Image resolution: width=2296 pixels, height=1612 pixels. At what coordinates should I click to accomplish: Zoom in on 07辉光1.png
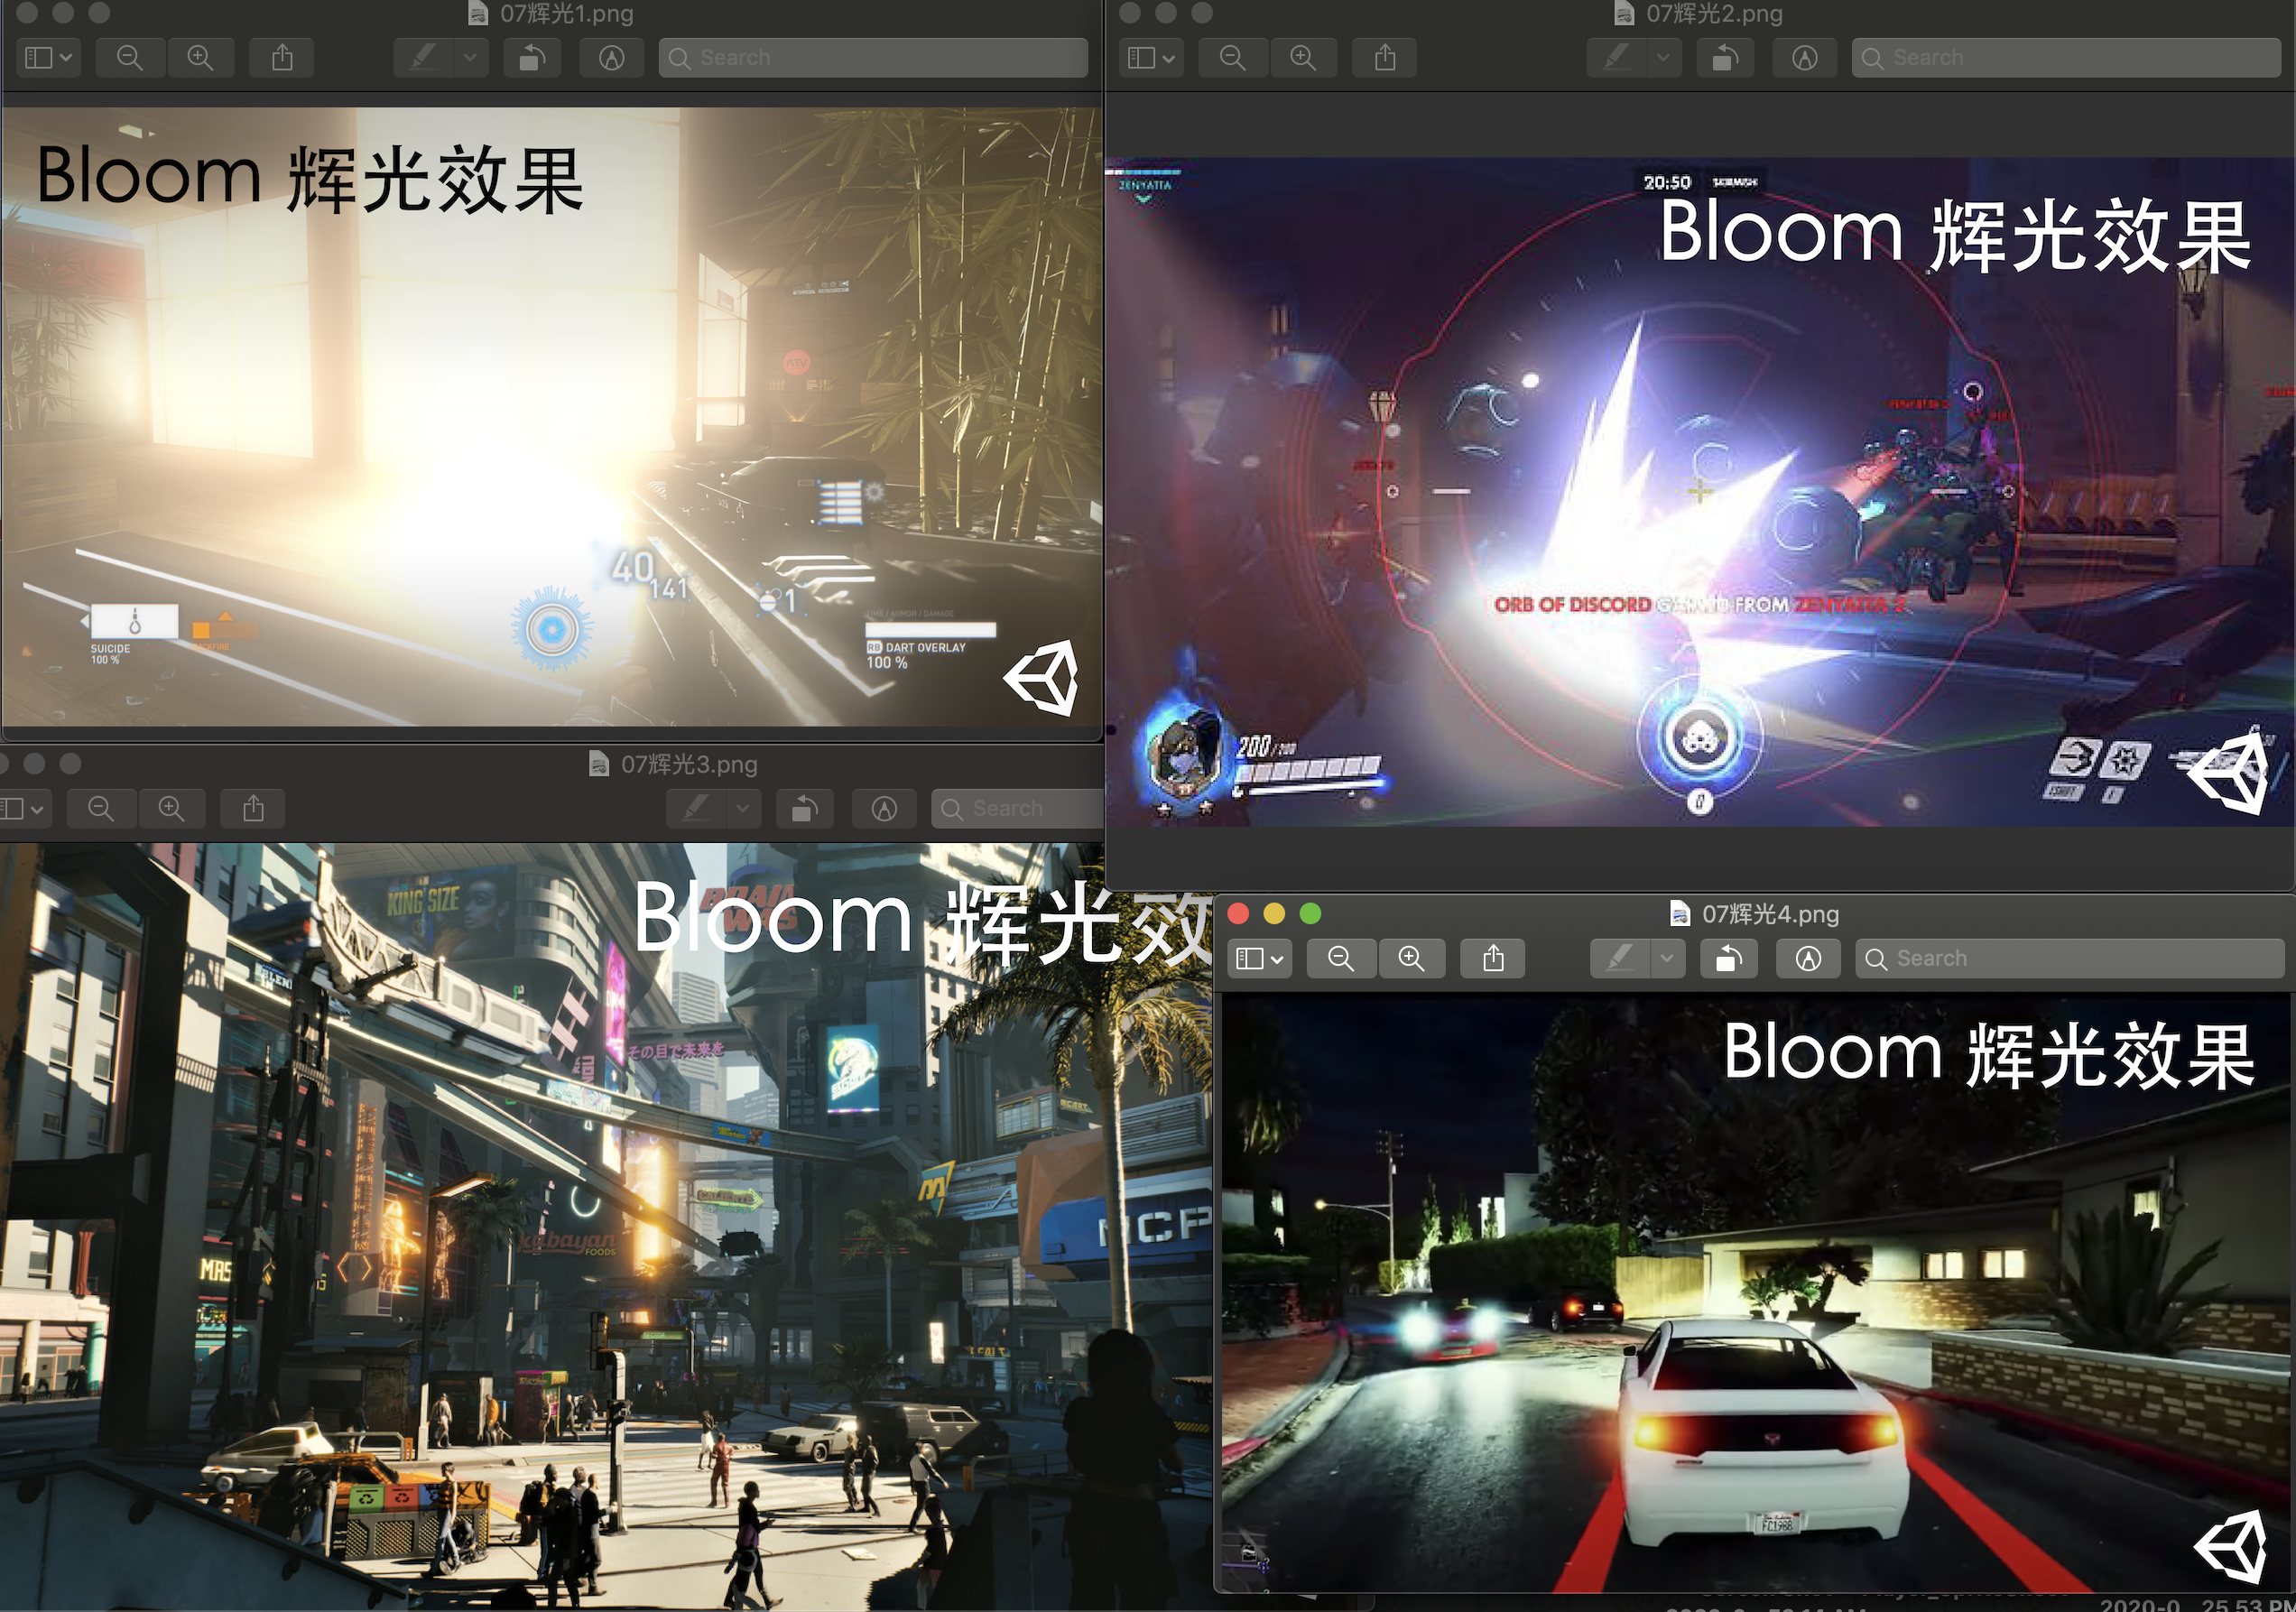[200, 58]
